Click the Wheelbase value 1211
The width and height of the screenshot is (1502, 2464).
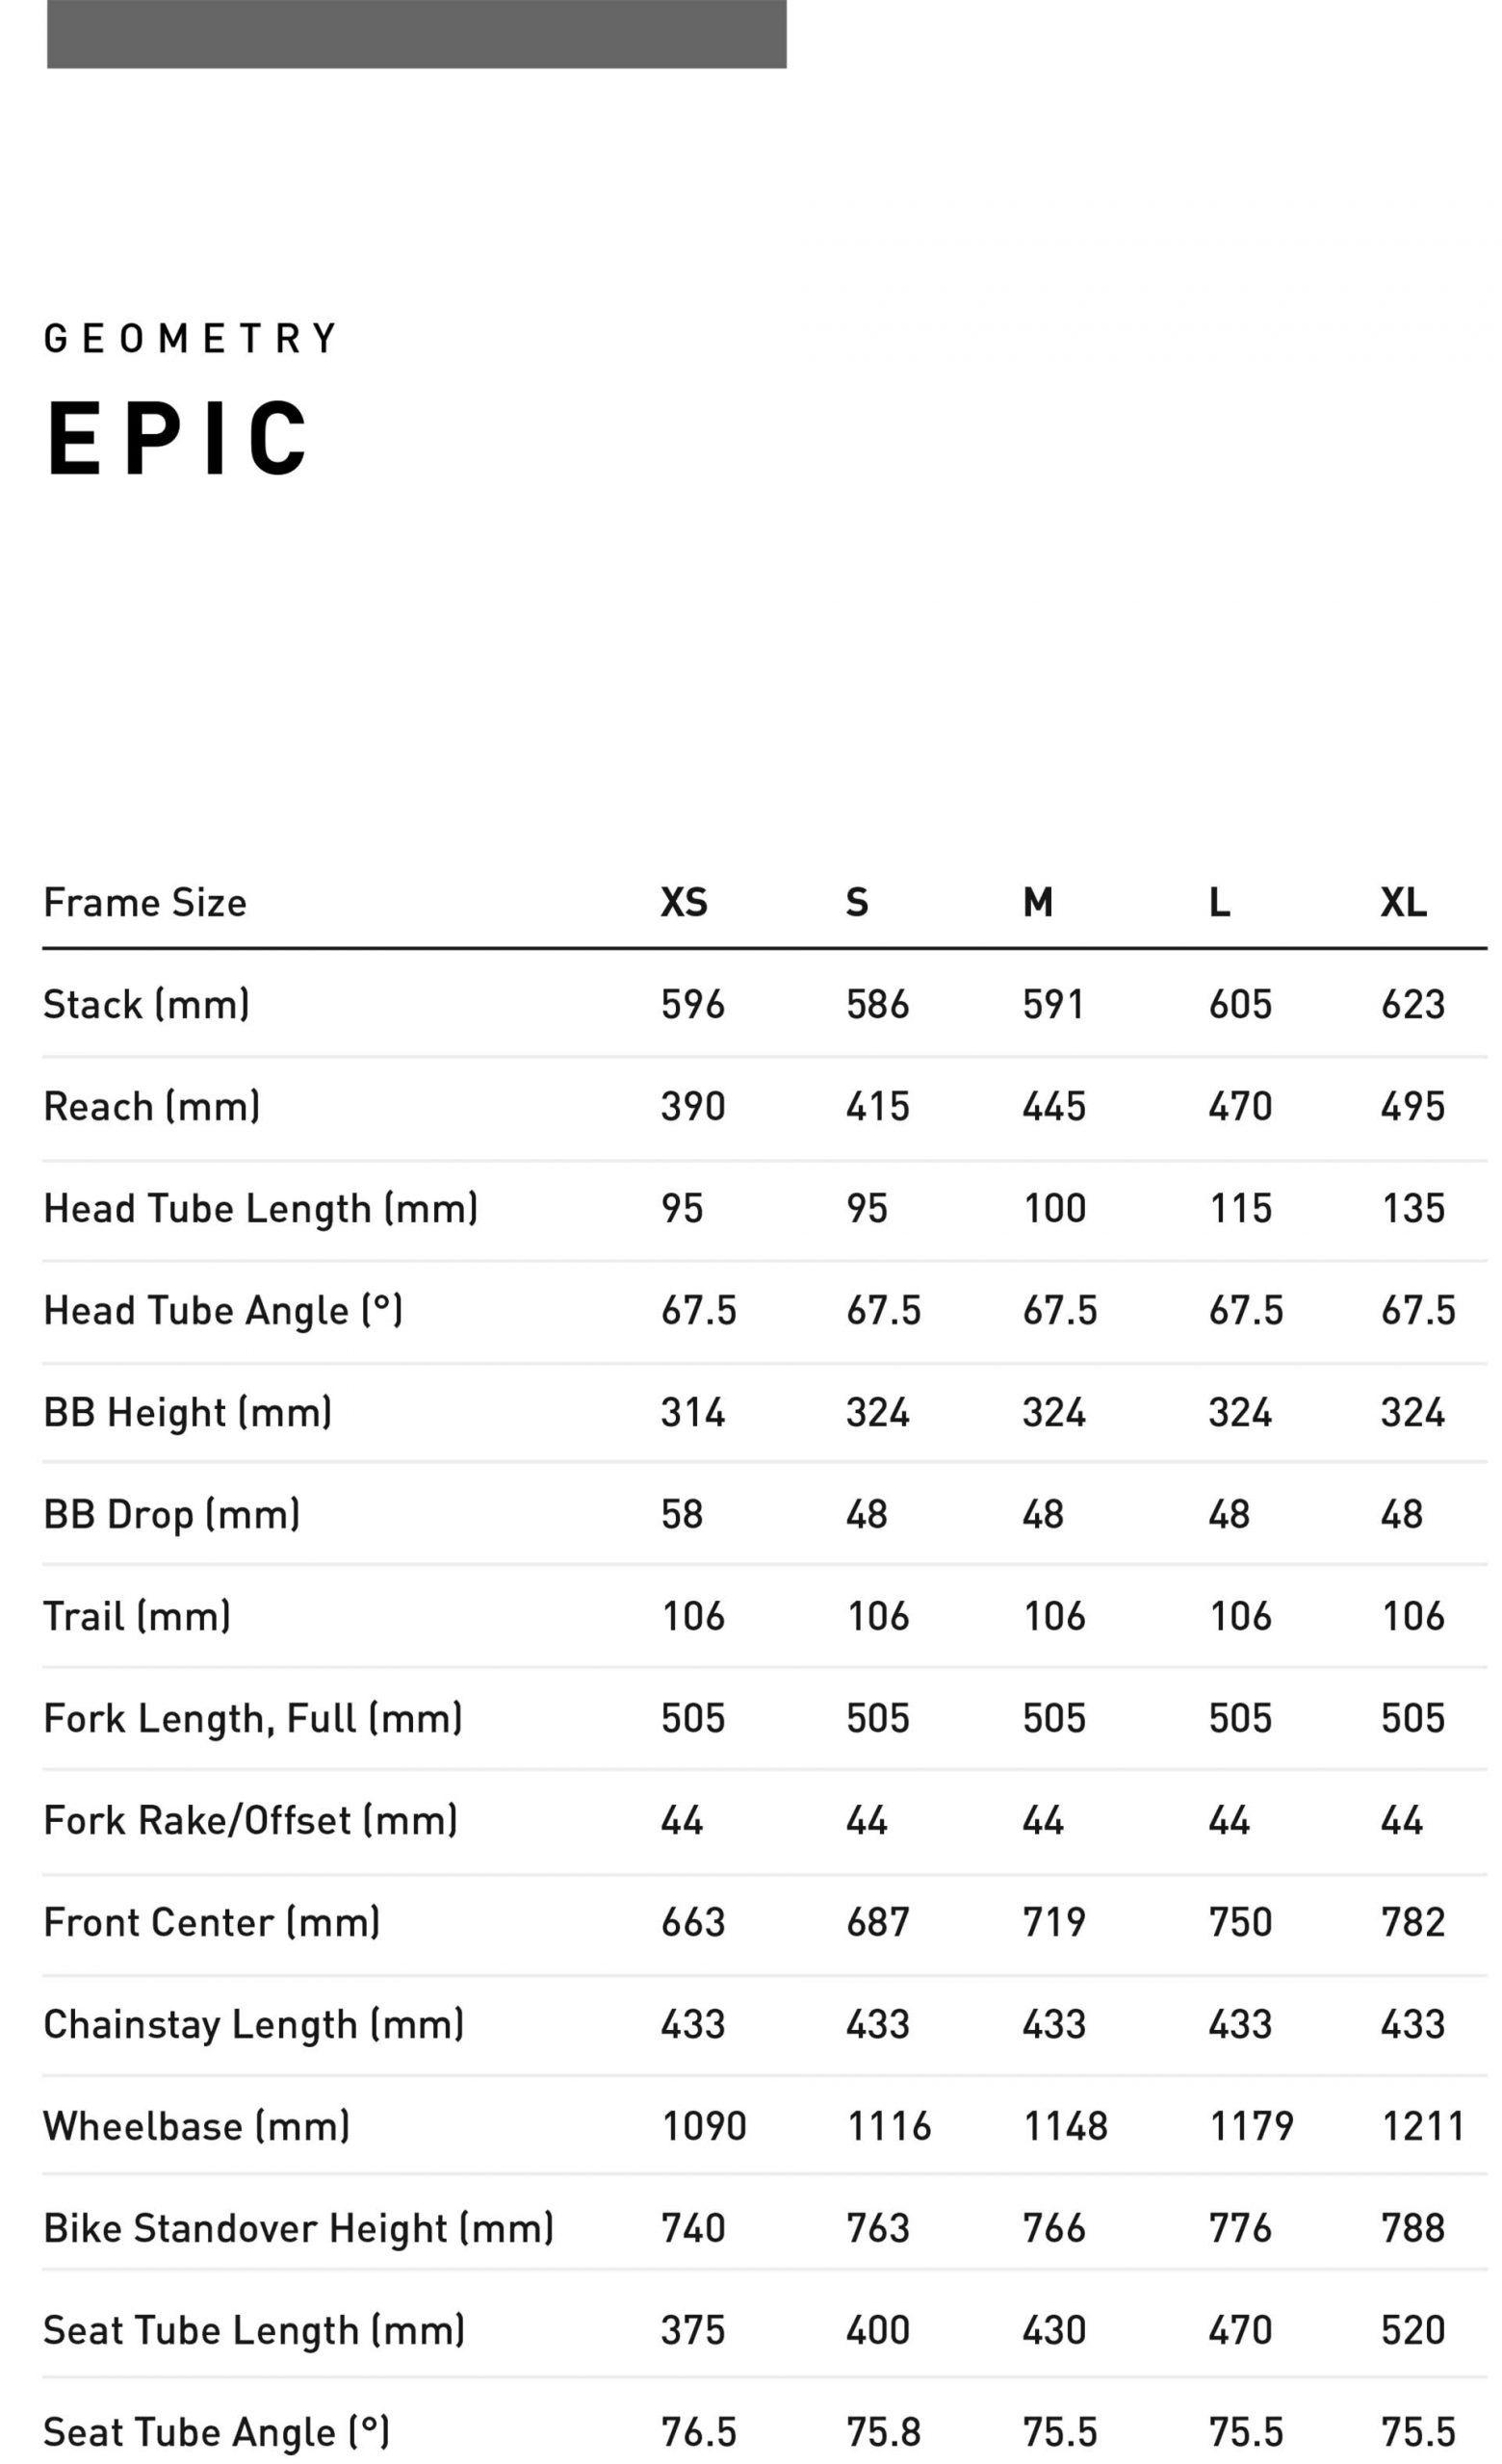coord(1423,2127)
